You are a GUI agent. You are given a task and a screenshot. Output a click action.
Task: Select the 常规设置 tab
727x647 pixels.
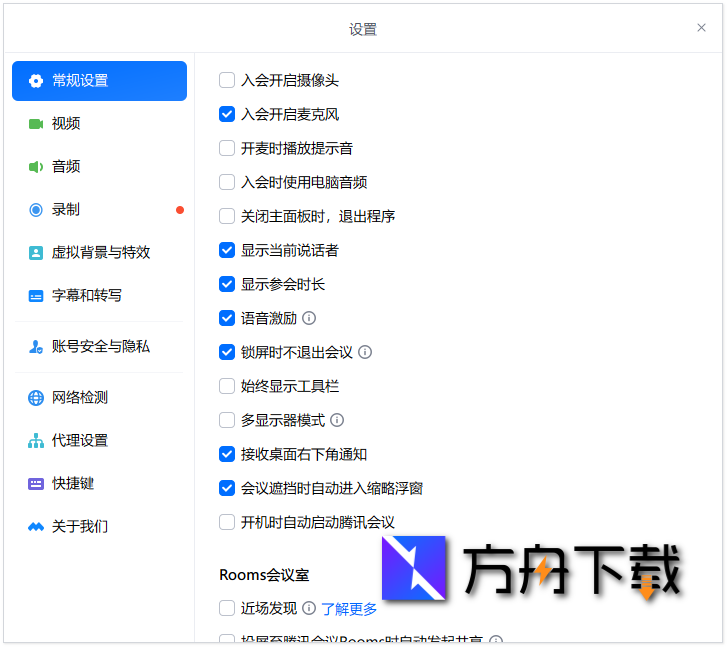(x=99, y=81)
